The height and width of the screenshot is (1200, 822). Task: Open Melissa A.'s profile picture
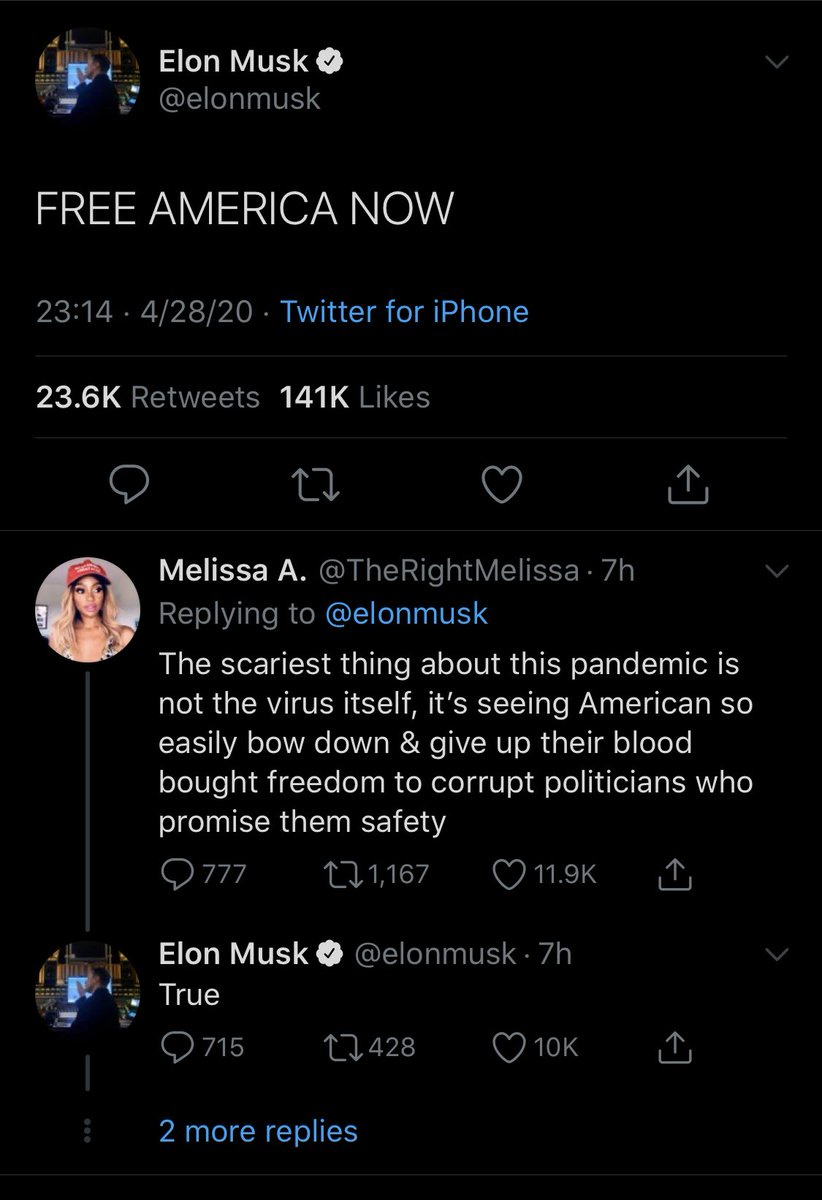(87, 607)
